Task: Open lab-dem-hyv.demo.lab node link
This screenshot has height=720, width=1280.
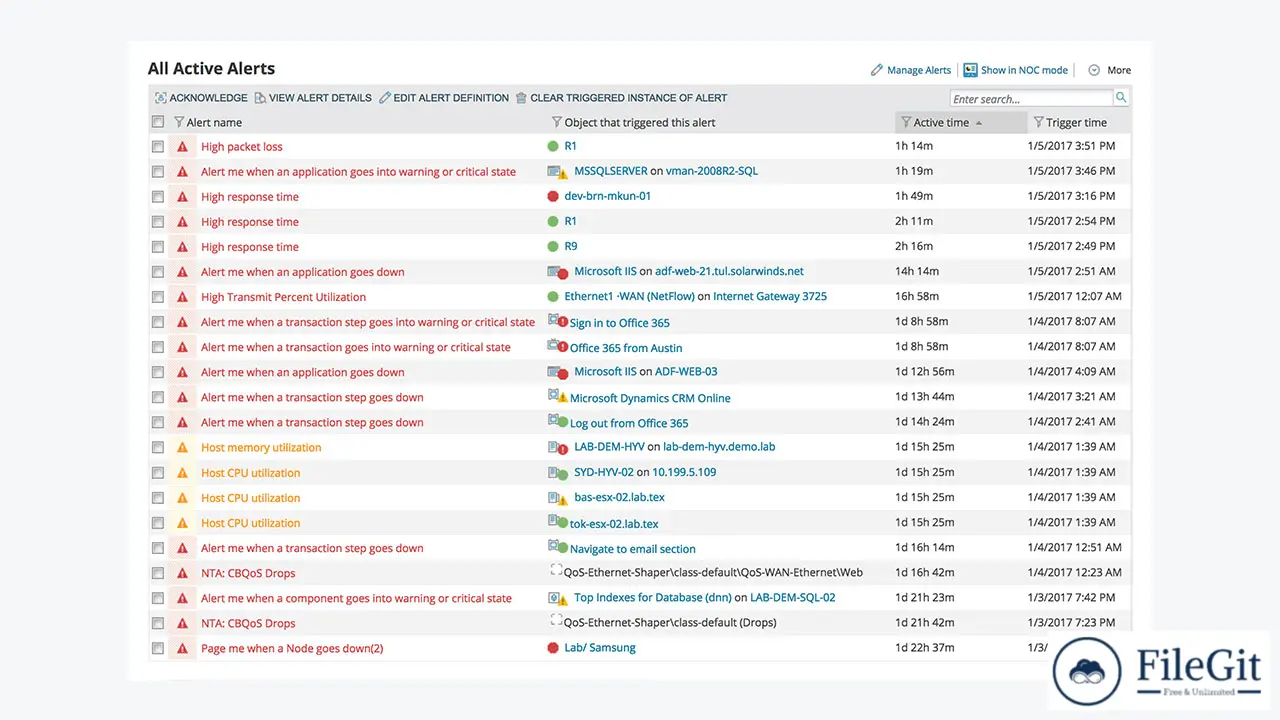Action: coord(719,447)
